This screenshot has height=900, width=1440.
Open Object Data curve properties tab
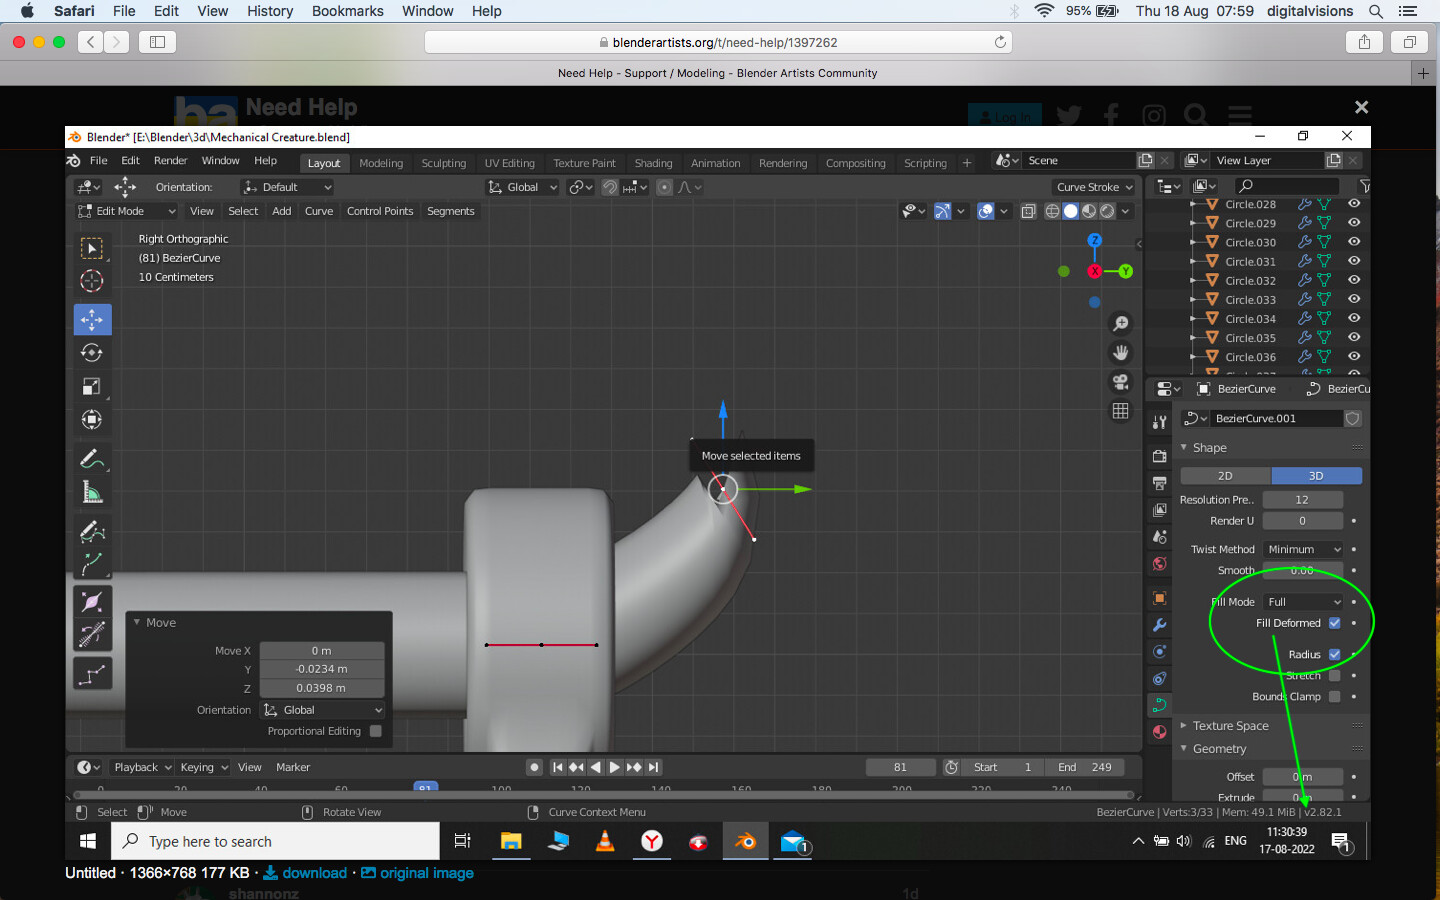coord(1159,705)
